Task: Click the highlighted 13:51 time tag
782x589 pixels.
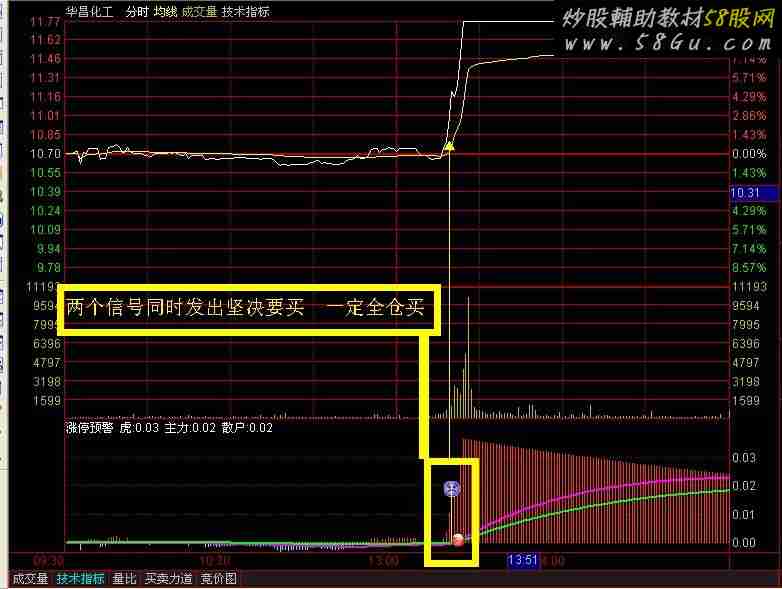Action: click(x=522, y=561)
